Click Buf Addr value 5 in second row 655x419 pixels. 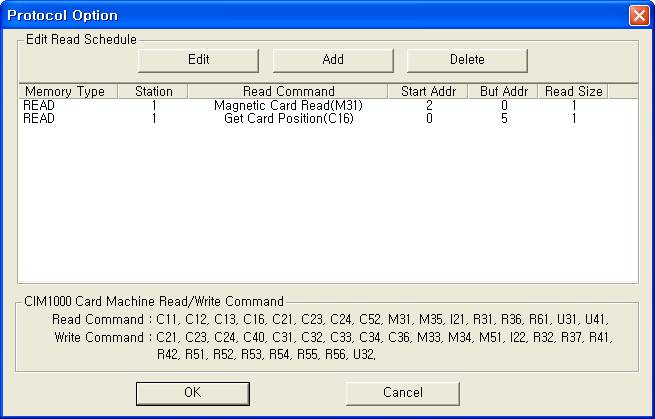point(502,118)
